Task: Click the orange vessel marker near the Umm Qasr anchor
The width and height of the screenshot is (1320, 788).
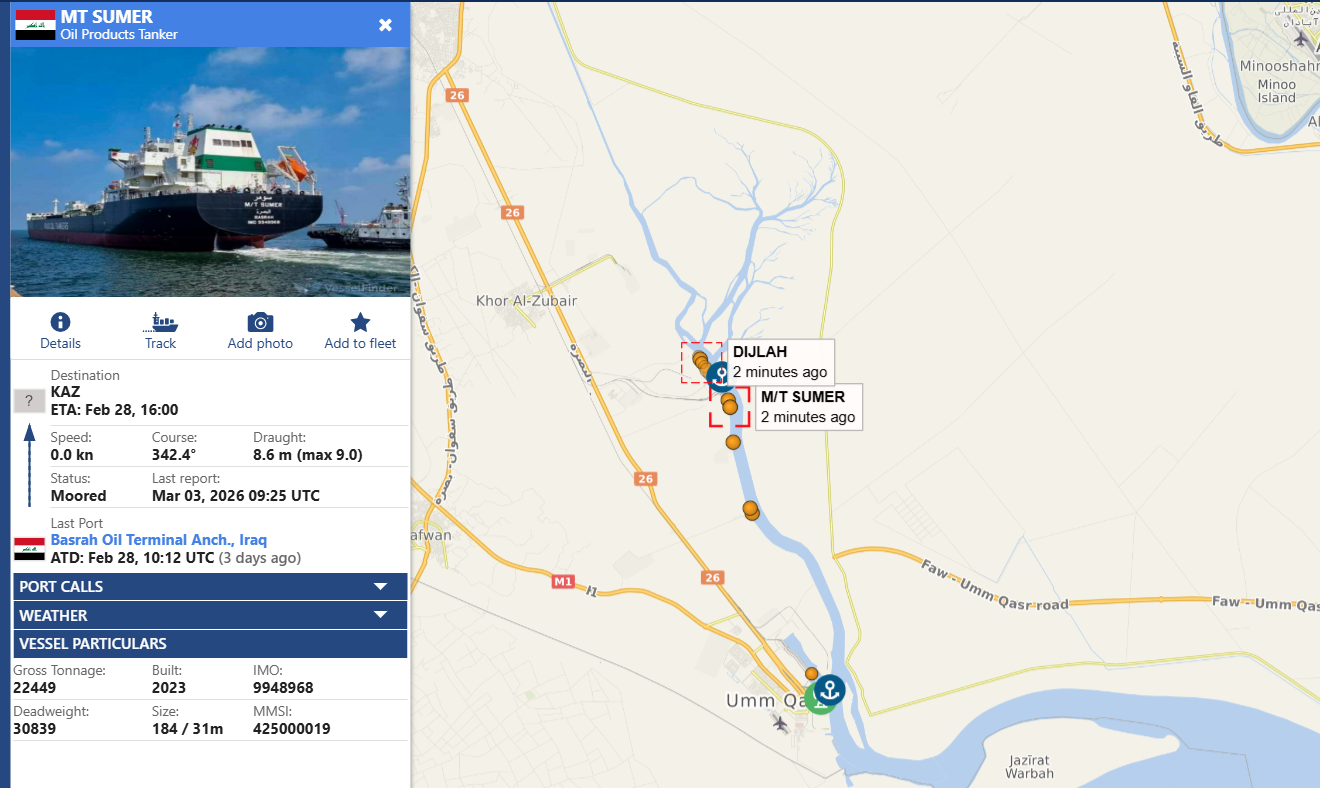Action: [812, 674]
